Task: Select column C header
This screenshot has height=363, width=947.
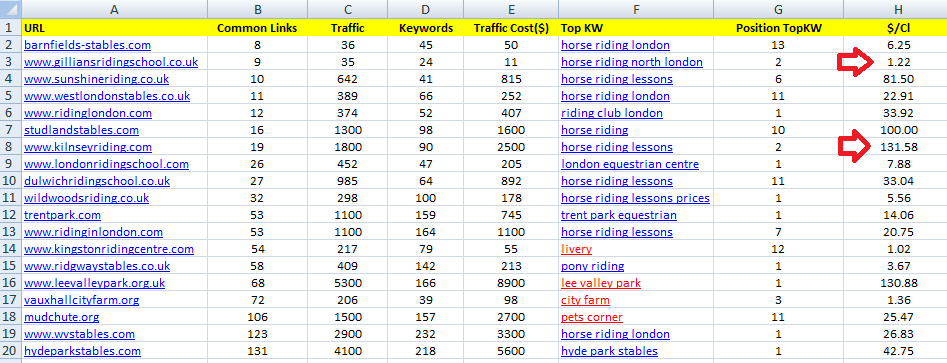Action: point(347,9)
